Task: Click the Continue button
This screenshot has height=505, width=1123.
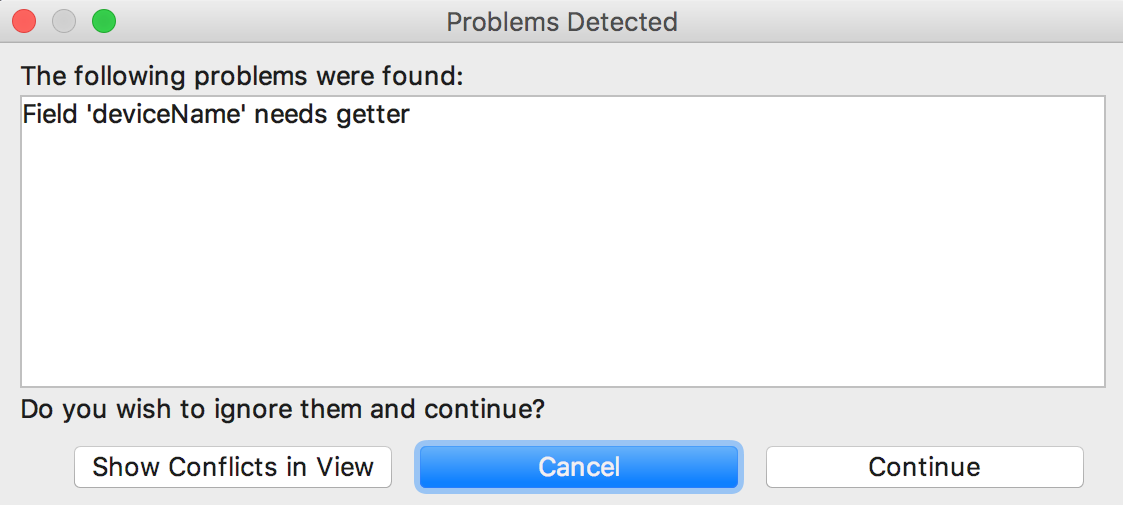Action: 924,467
